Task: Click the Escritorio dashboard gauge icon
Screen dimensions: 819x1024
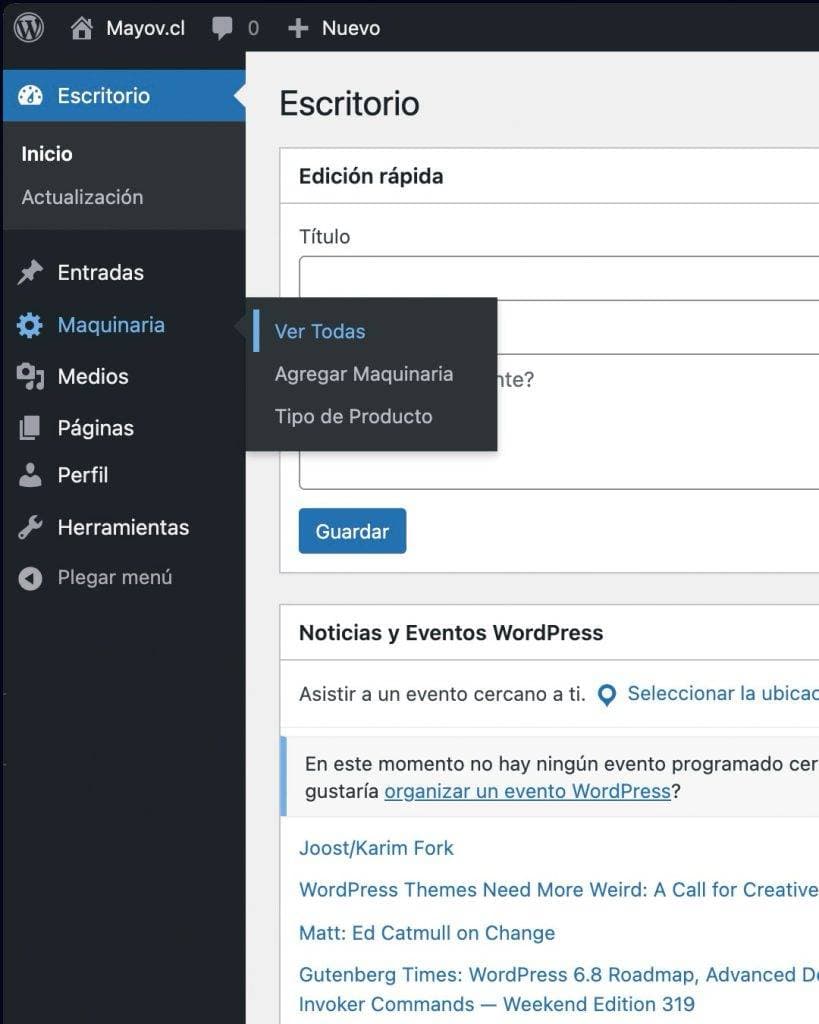Action: 30,95
